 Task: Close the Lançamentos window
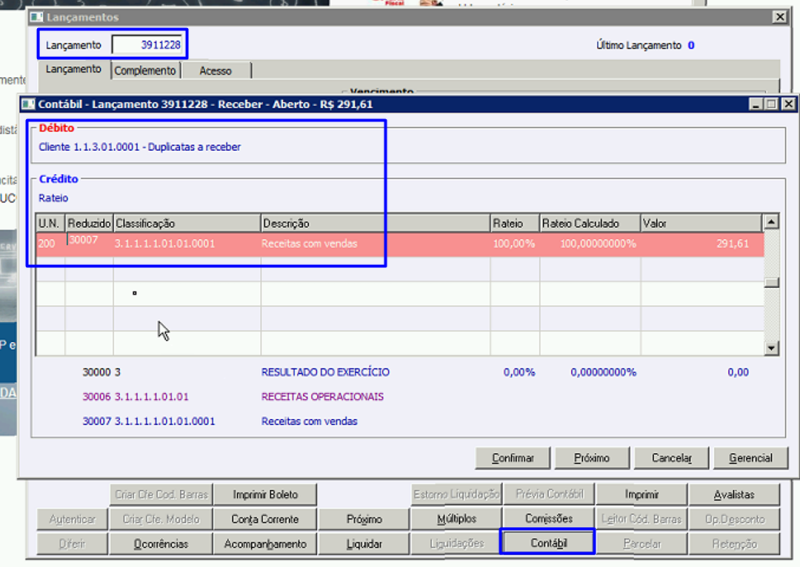780,17
